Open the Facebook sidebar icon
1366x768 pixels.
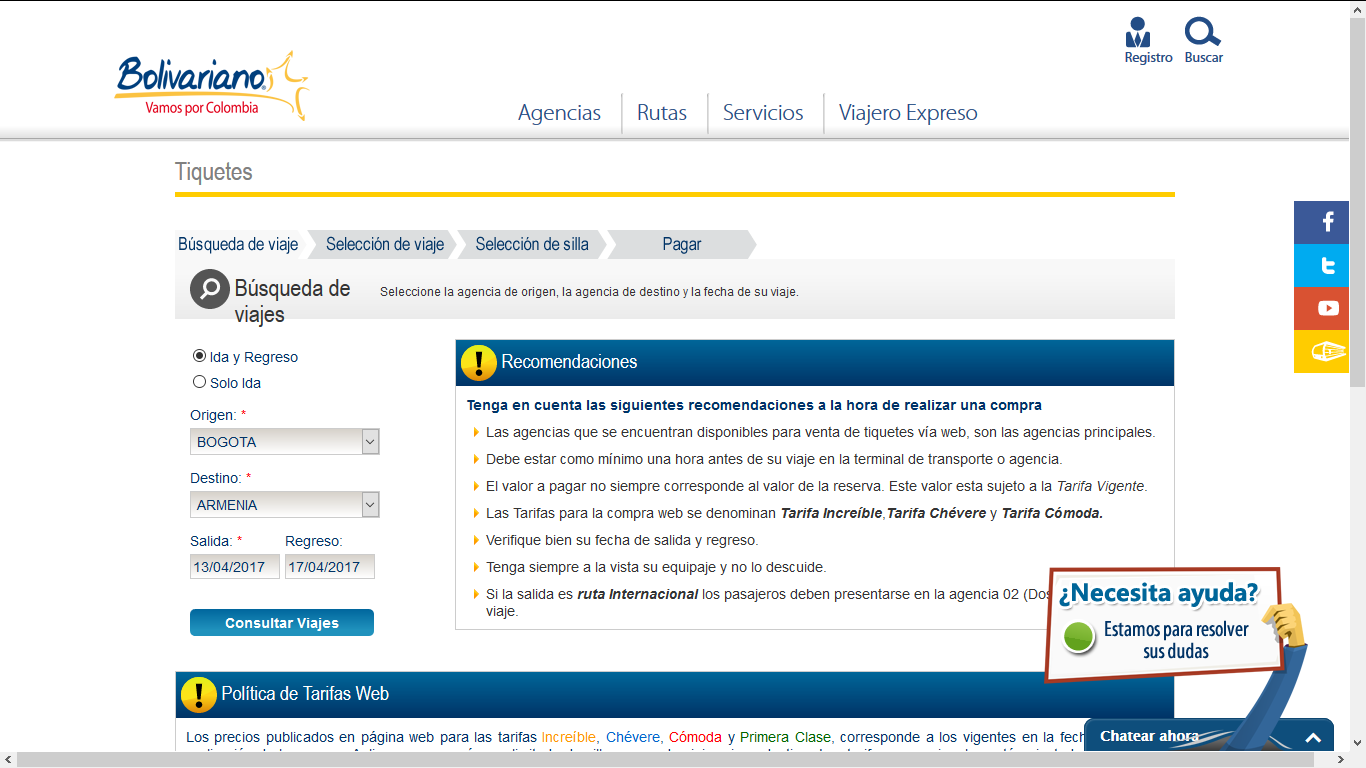click(x=1327, y=222)
